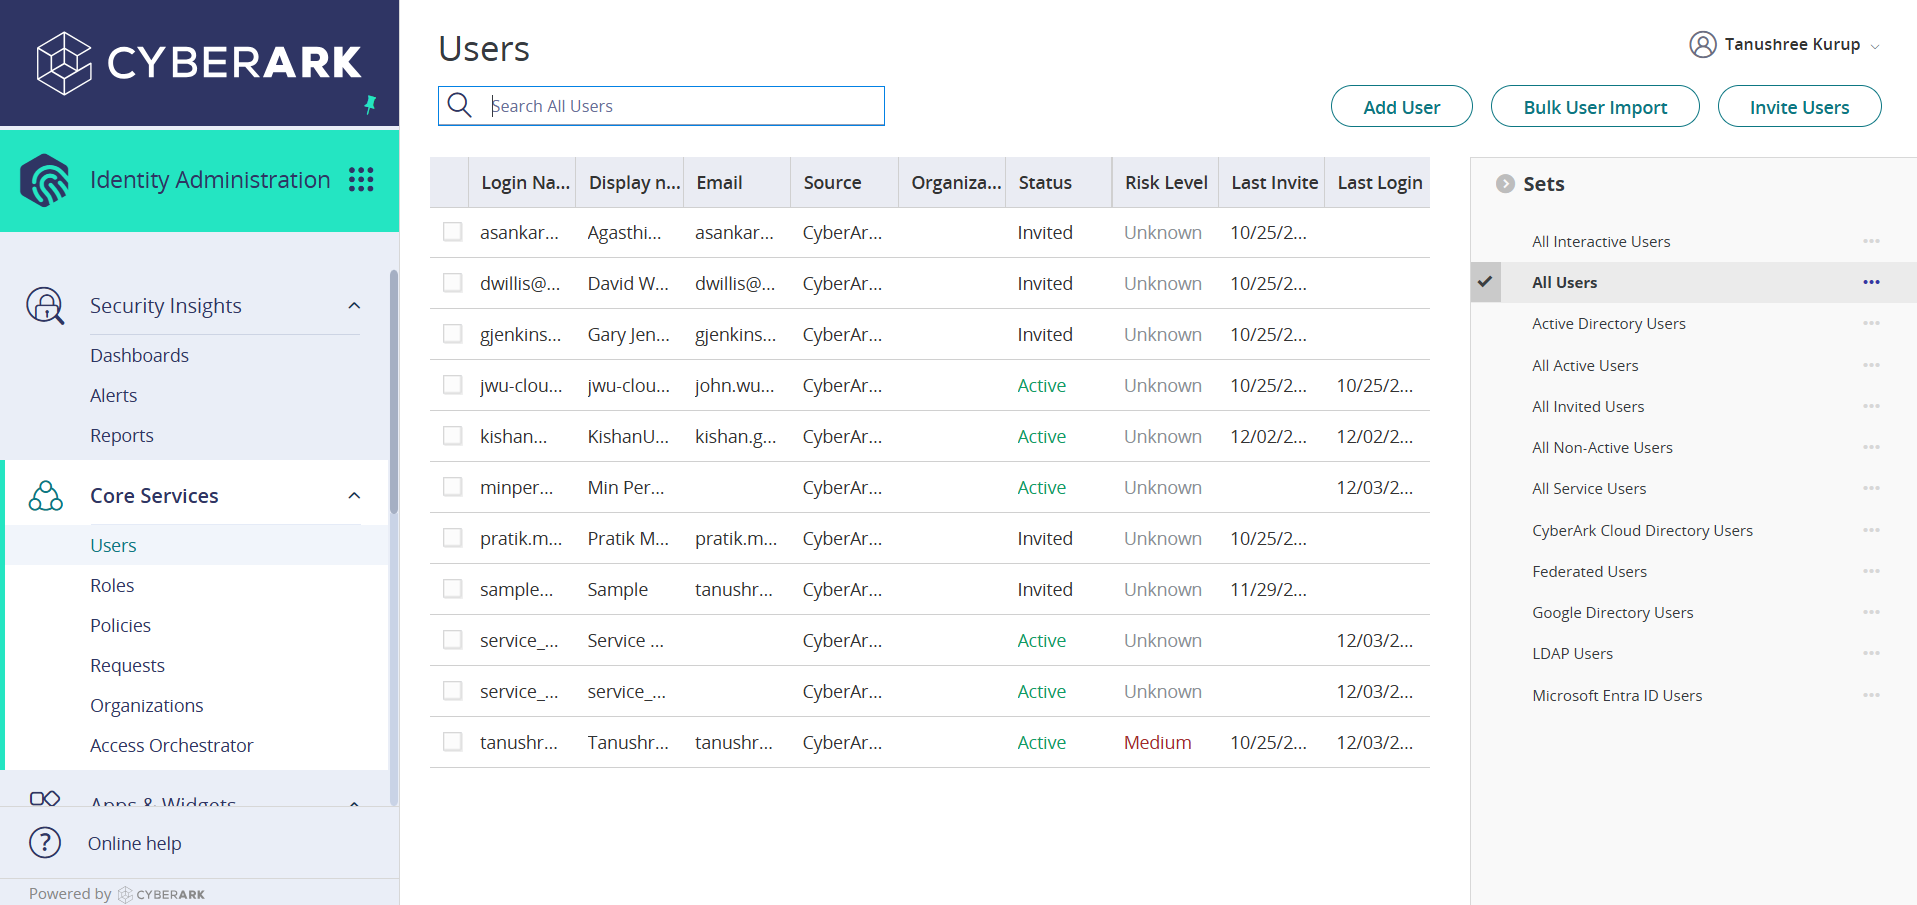Go to Organizations under Core Services
The width and height of the screenshot is (1917, 905).
147,705
